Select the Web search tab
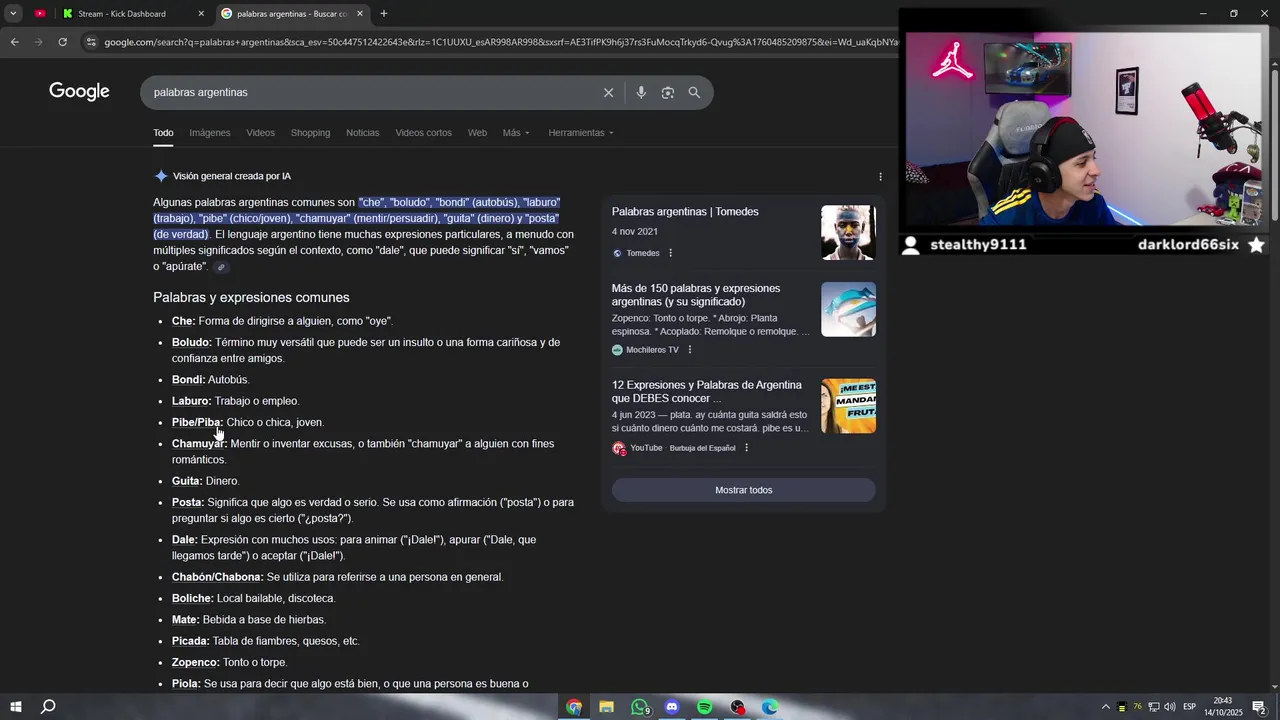Screen dimensions: 1280x720 coord(477,133)
